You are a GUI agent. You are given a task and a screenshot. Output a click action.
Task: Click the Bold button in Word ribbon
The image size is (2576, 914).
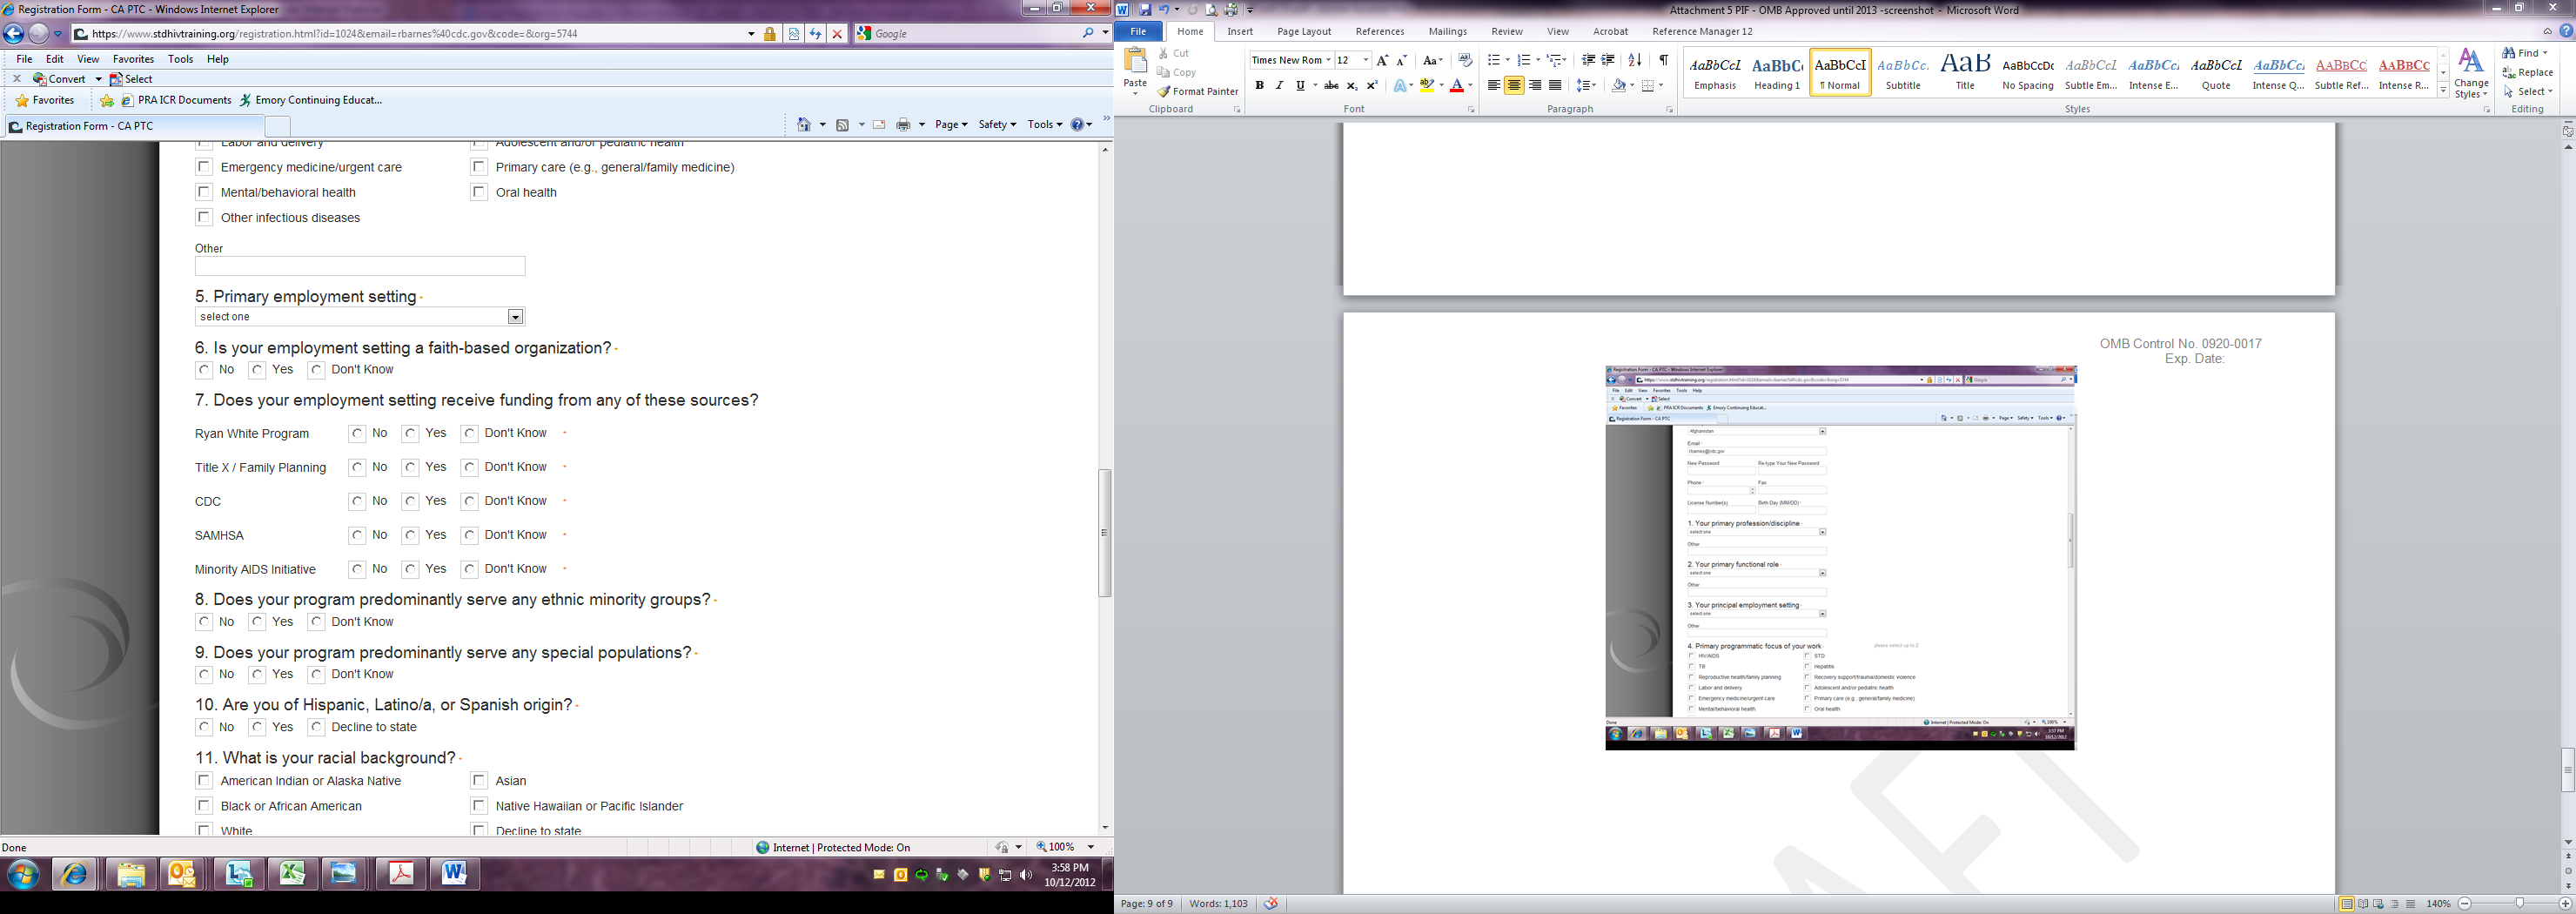[x=1259, y=86]
